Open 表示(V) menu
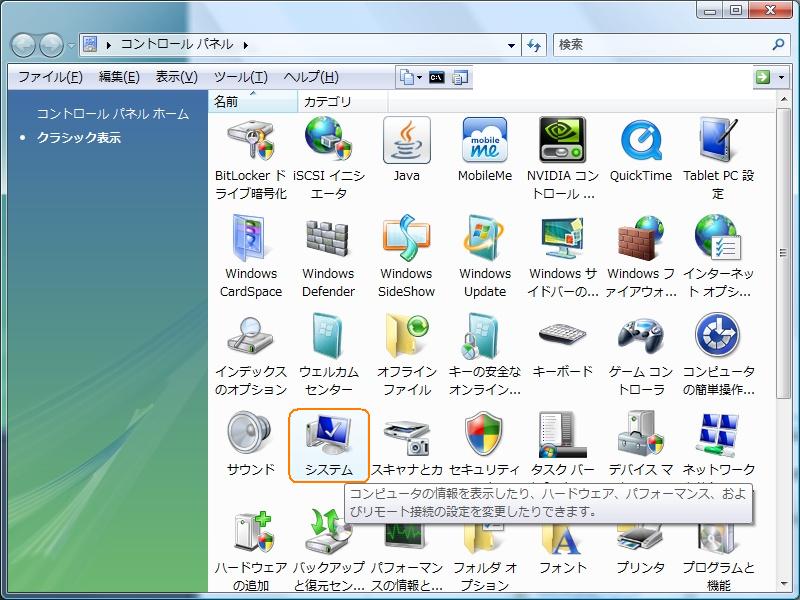 pyautogui.click(x=177, y=77)
